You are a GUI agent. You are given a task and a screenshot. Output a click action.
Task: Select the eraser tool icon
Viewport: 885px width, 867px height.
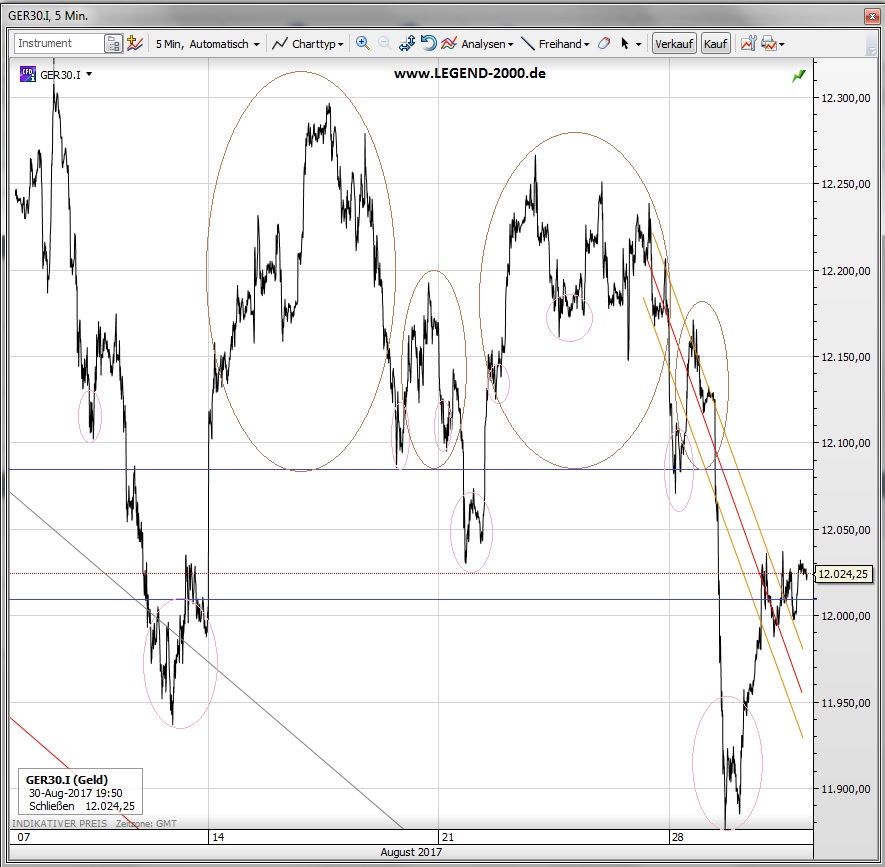[x=604, y=43]
